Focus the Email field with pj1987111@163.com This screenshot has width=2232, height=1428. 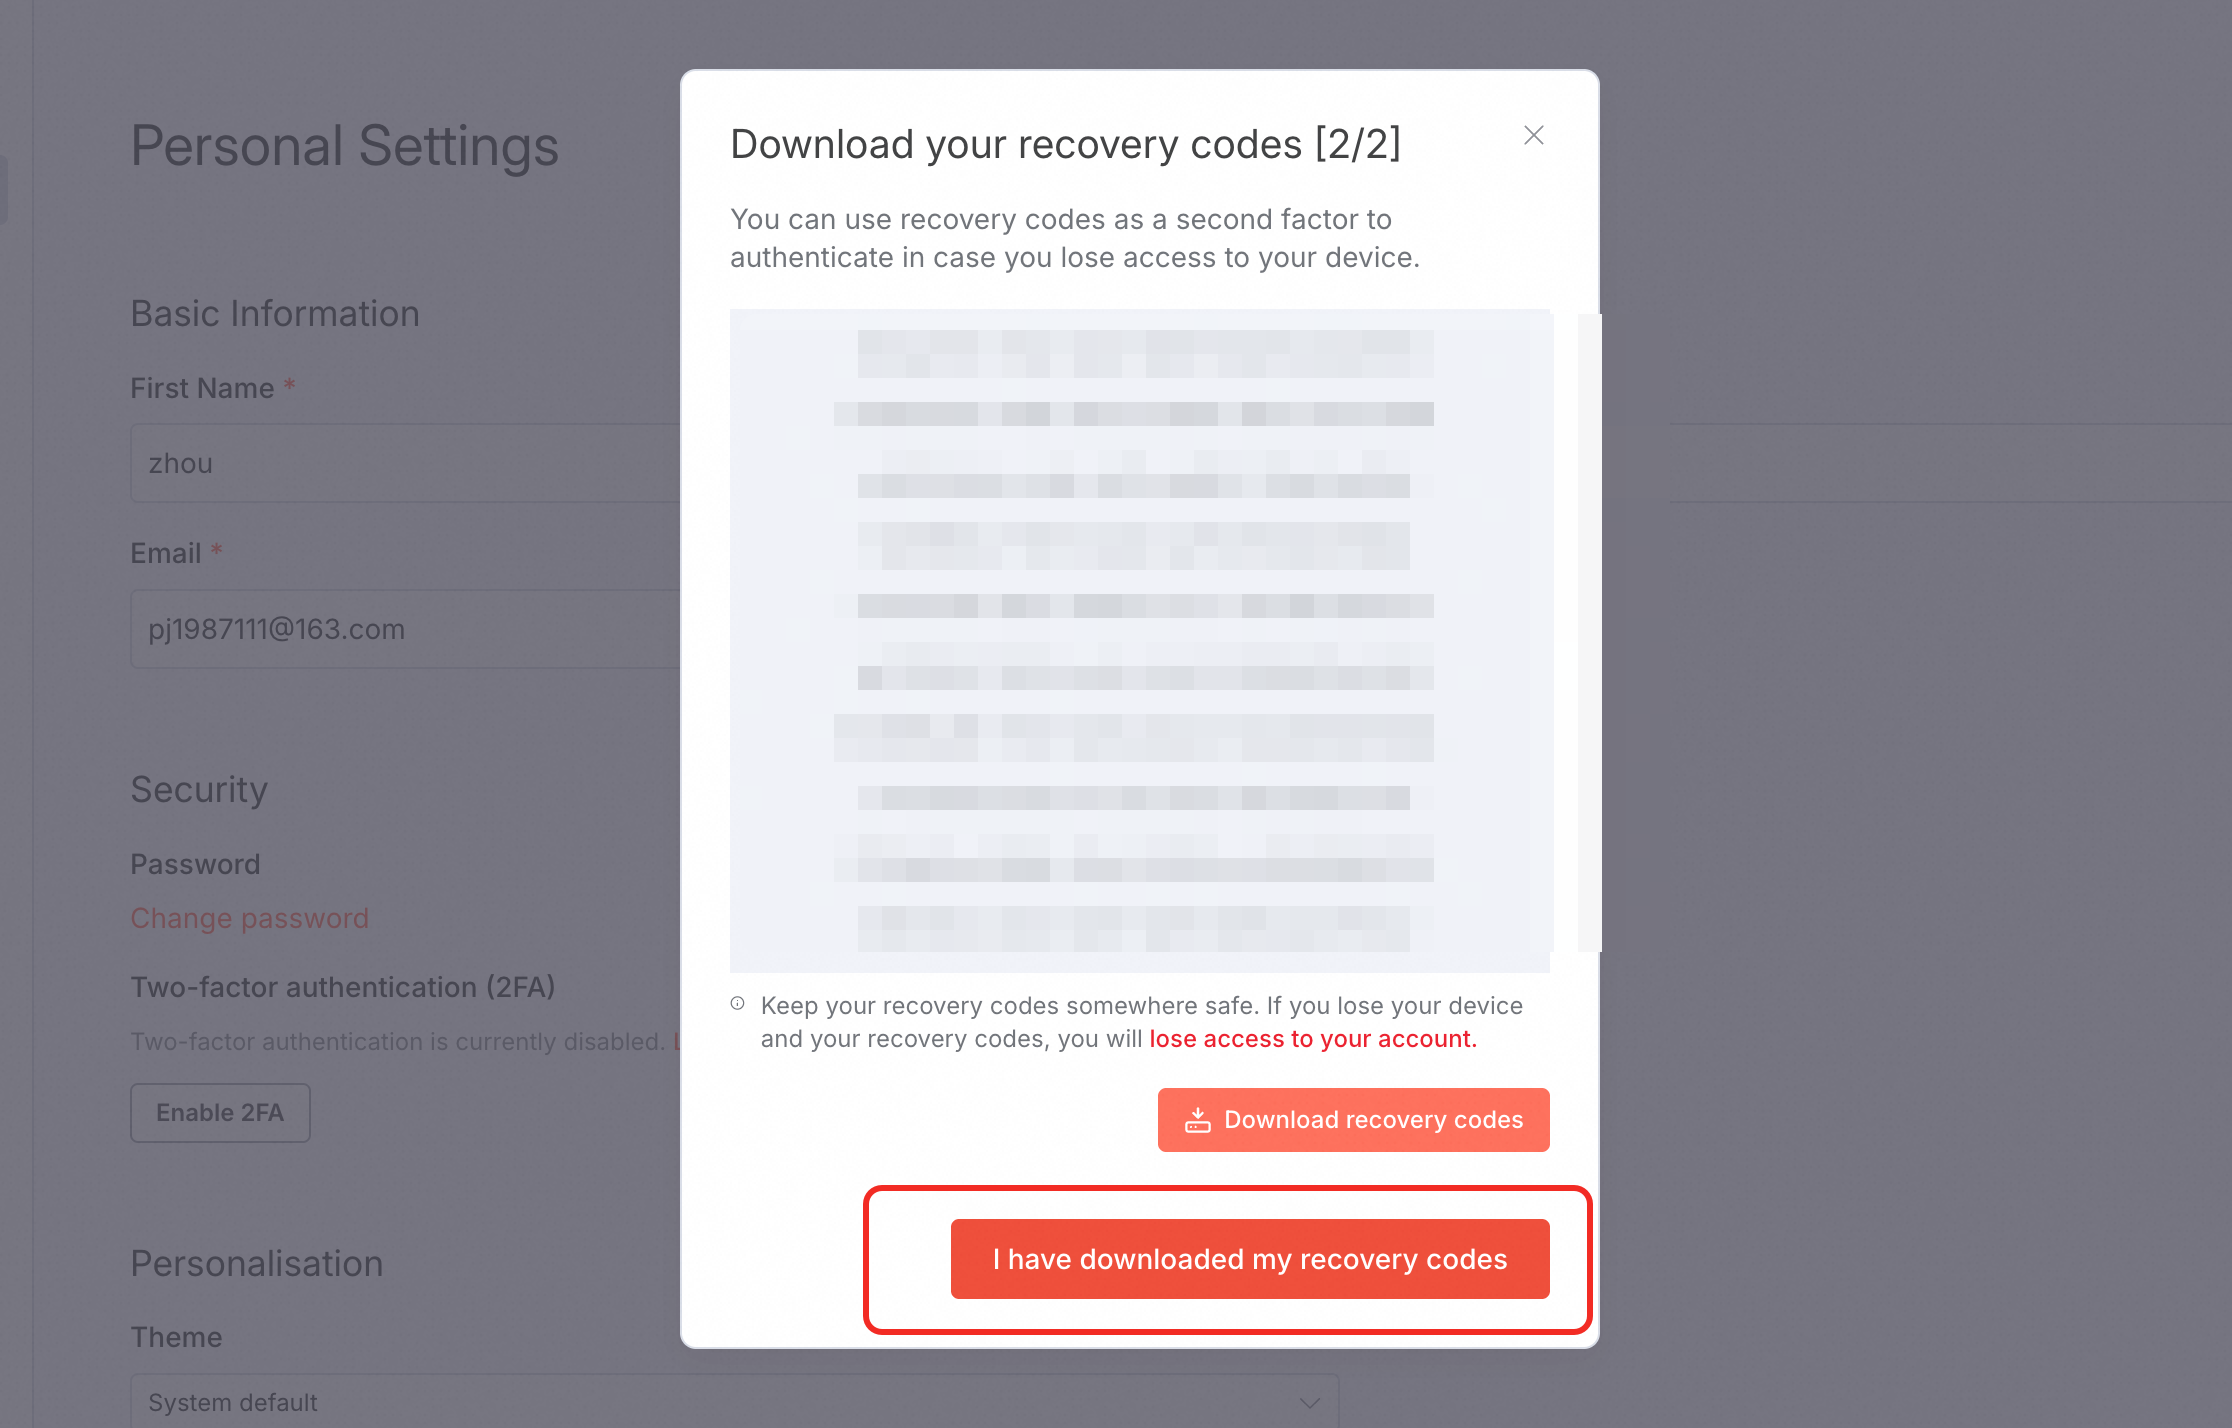[405, 629]
